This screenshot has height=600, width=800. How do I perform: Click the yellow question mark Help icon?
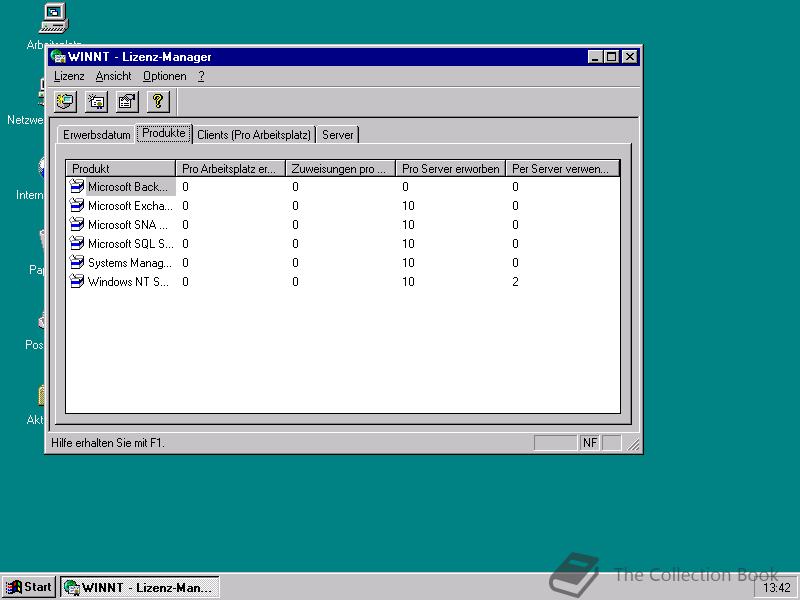pyautogui.click(x=158, y=102)
